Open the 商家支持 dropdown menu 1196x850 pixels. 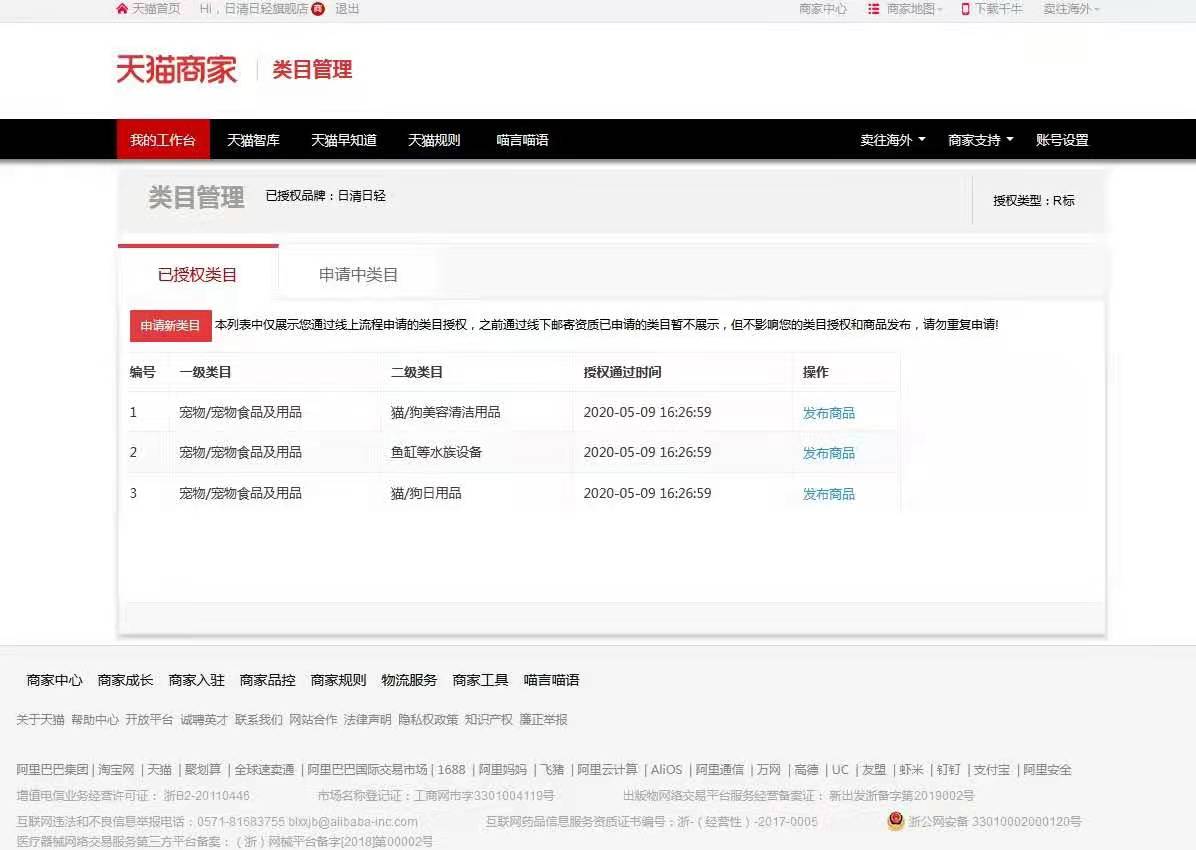coord(980,140)
